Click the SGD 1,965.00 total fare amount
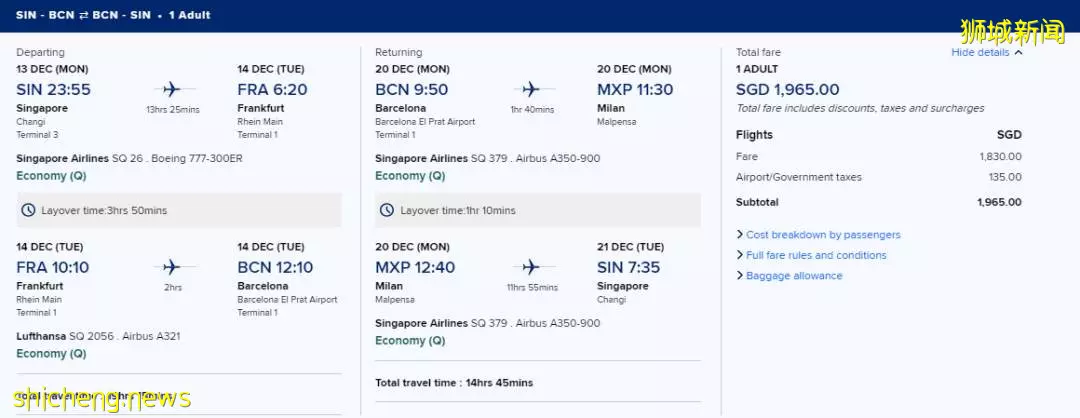The height and width of the screenshot is (418, 1080). click(x=787, y=90)
